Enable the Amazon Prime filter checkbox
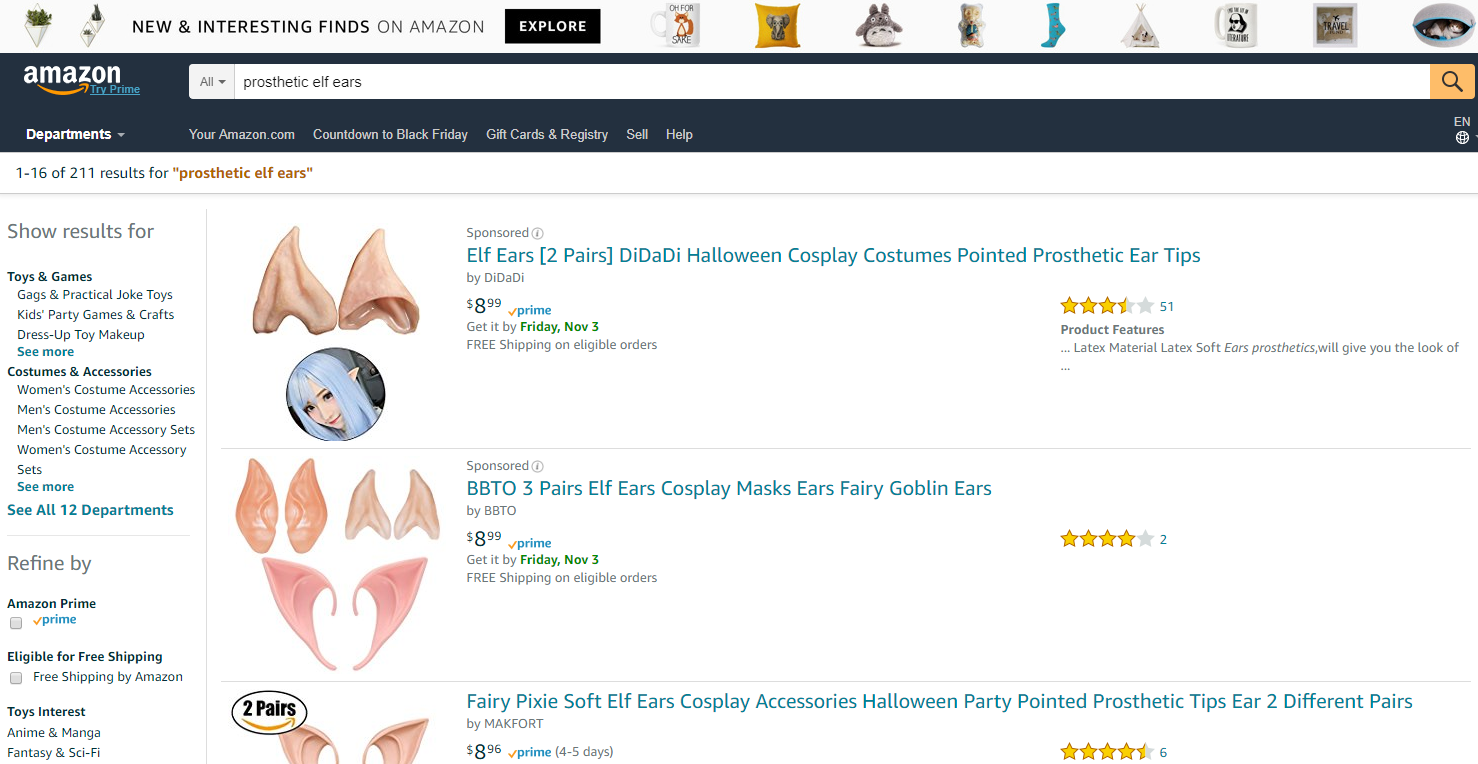Image resolution: width=1478 pixels, height=764 pixels. (16, 623)
